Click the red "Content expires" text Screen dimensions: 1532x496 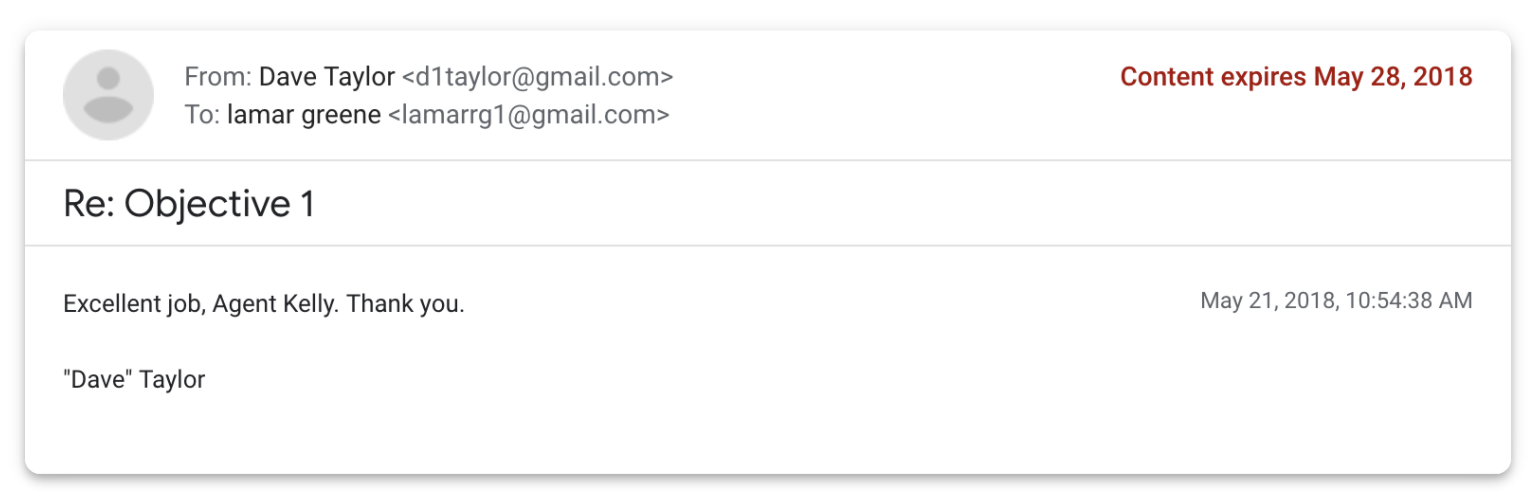coord(1213,77)
